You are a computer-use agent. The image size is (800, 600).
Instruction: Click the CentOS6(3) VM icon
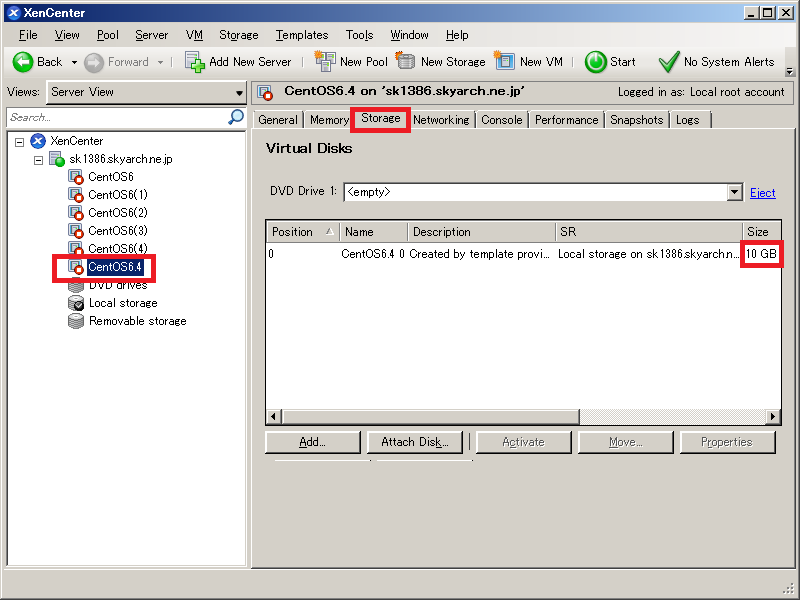click(76, 231)
